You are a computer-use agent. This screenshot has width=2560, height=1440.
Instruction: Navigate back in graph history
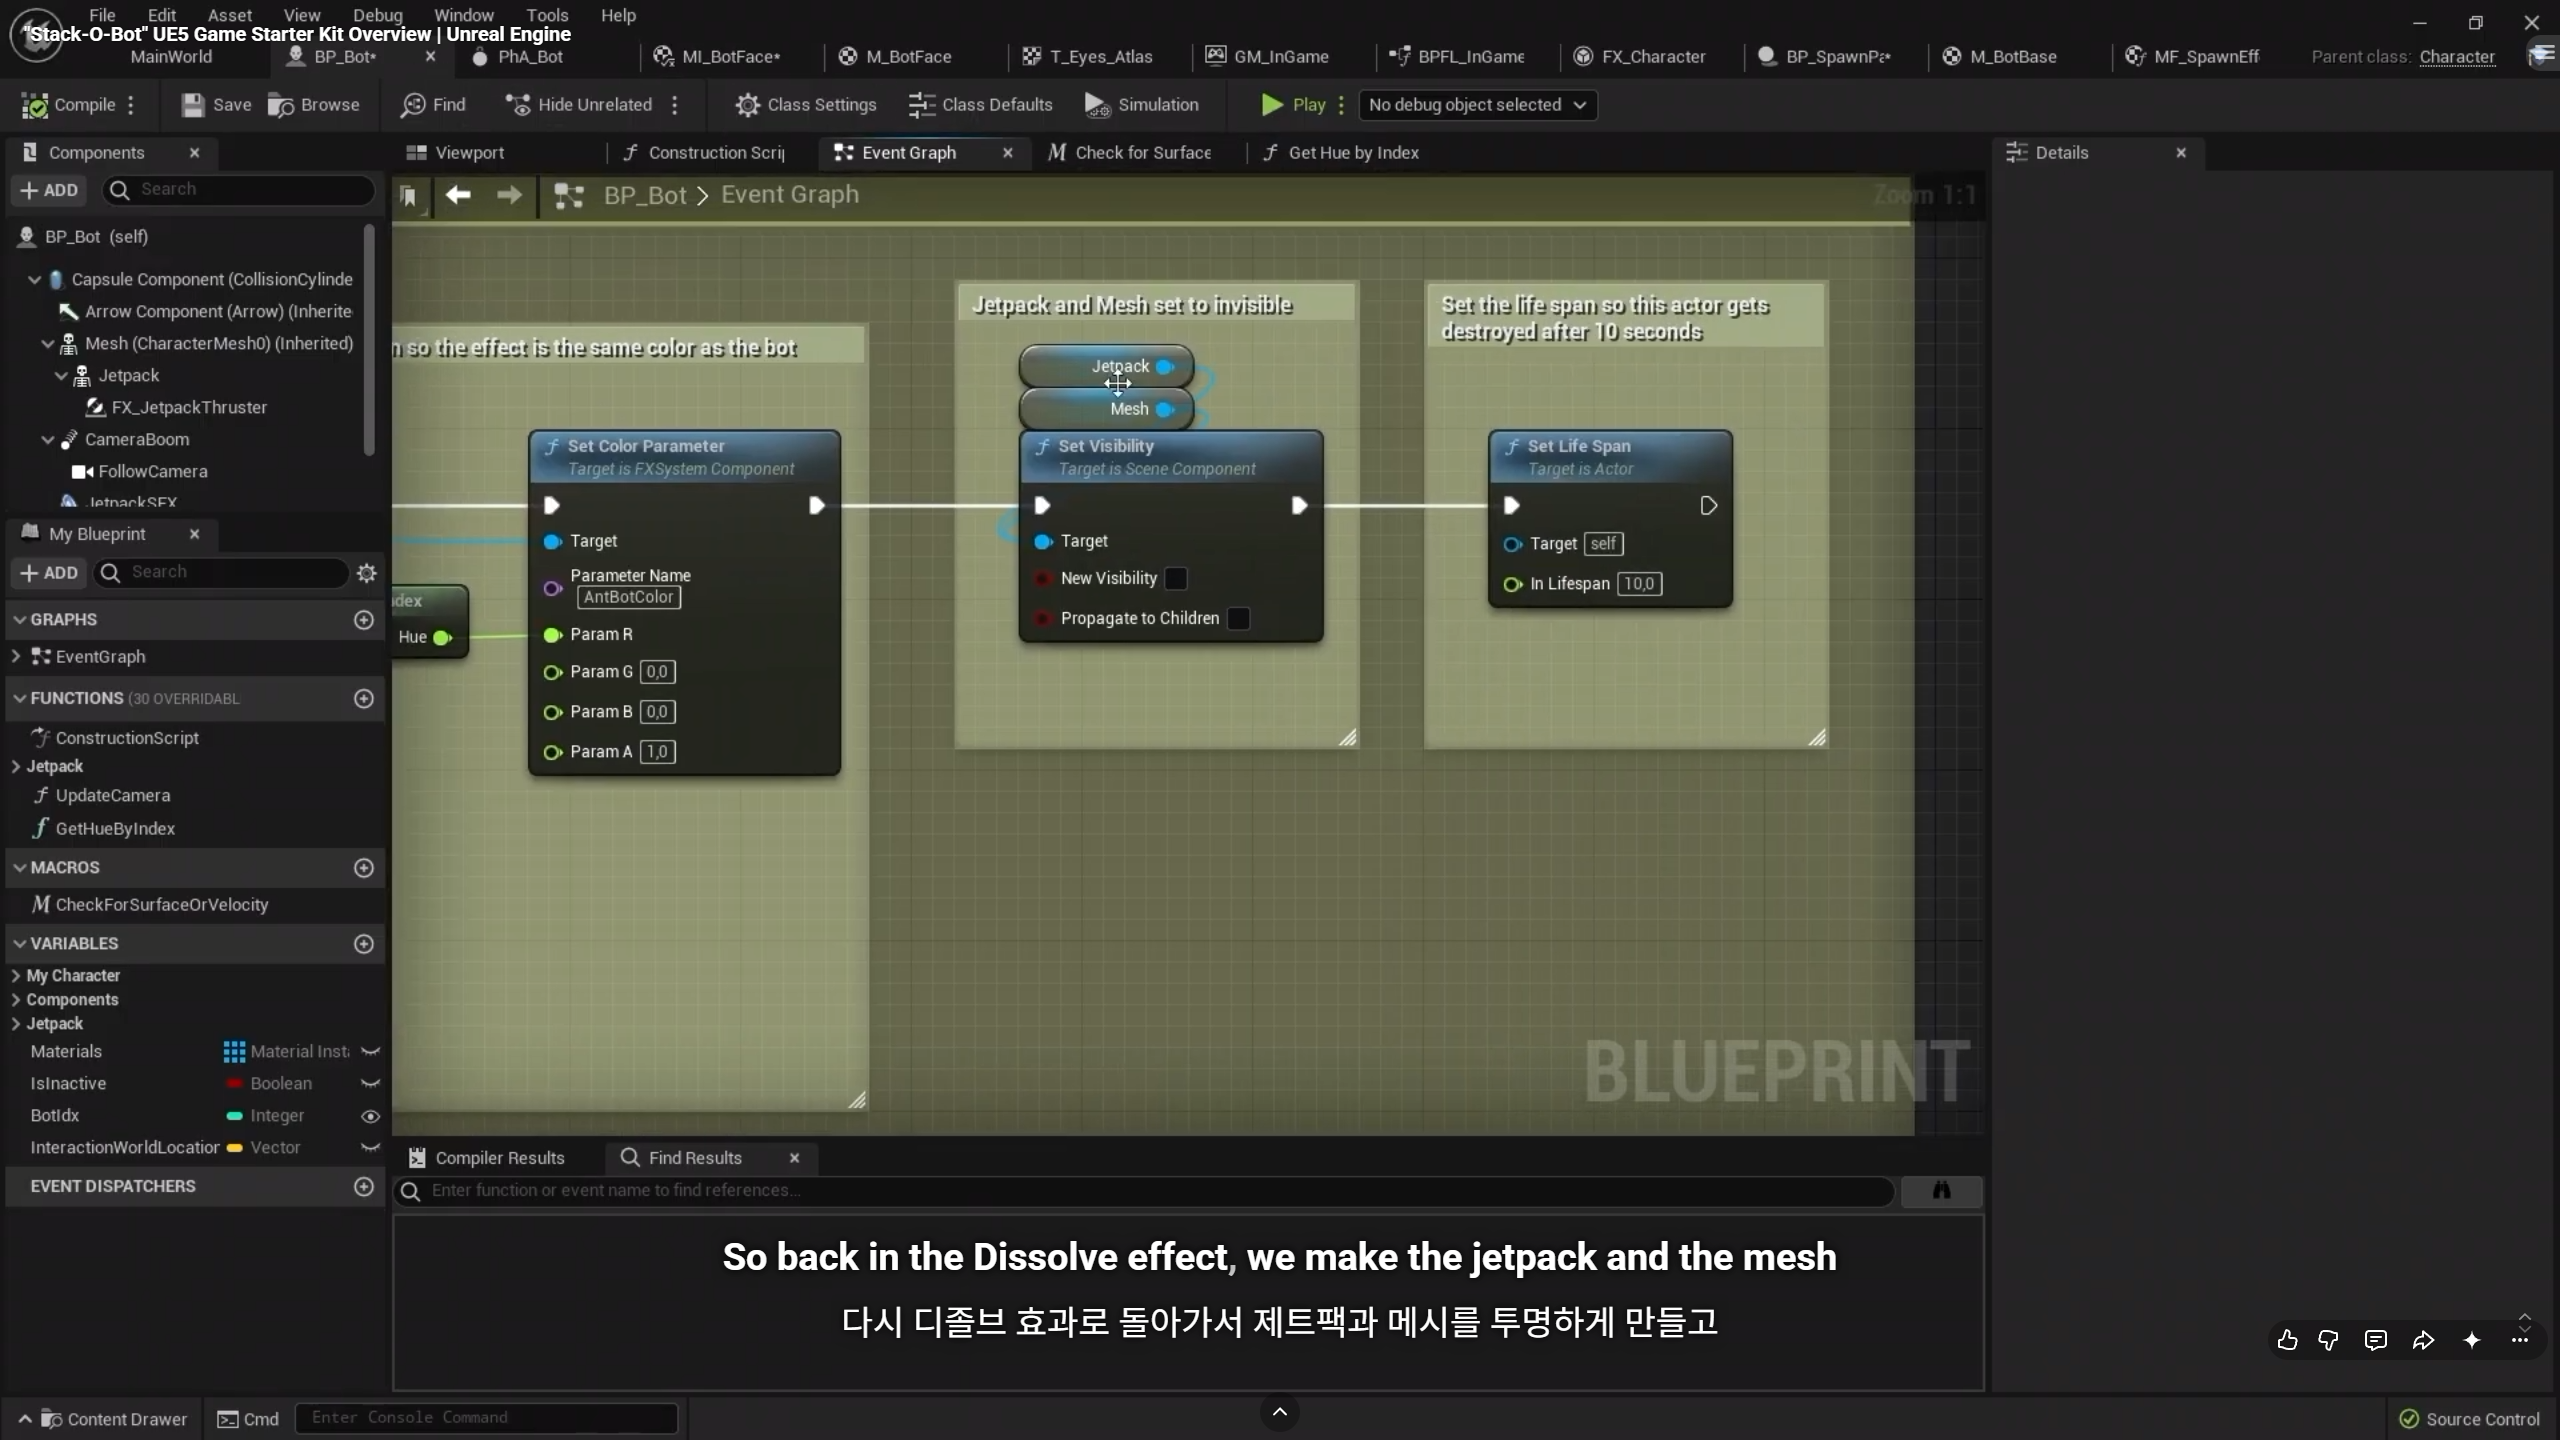(x=458, y=195)
